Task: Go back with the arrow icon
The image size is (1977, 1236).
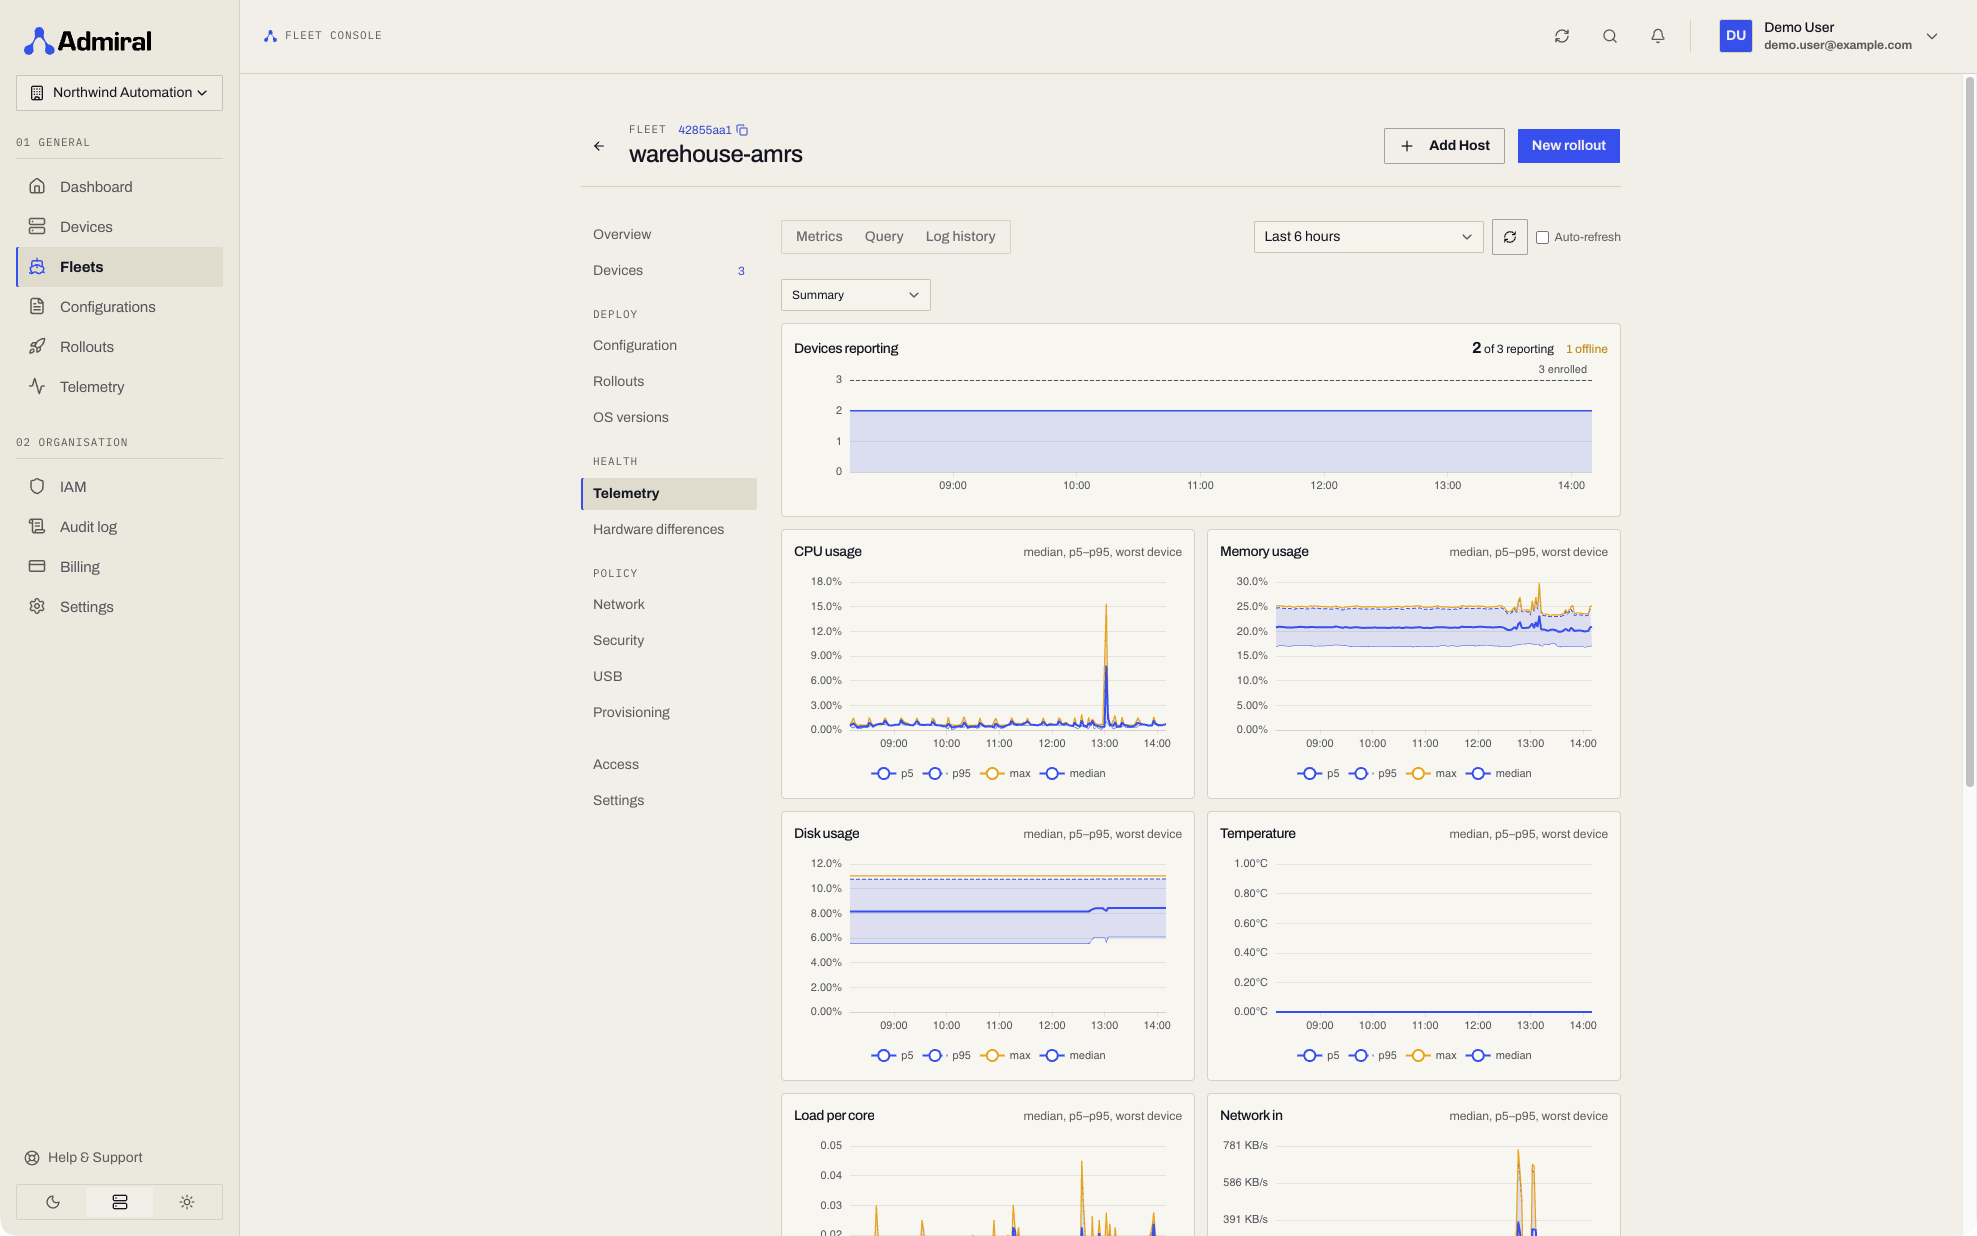Action: point(599,146)
